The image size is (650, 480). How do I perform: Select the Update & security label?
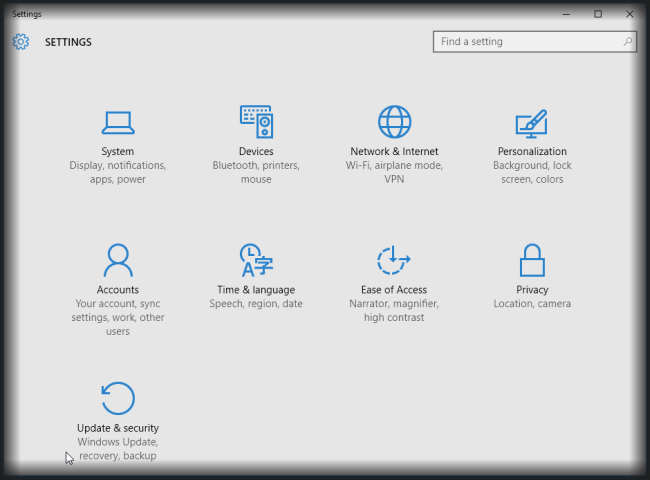point(118,428)
